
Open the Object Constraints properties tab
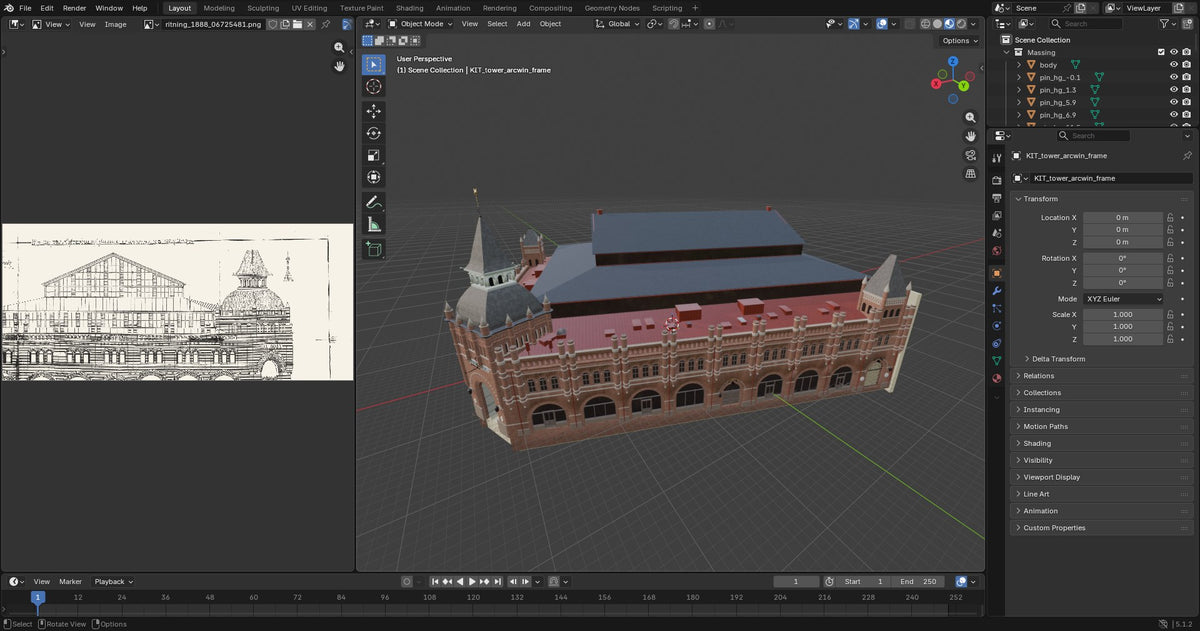pos(996,343)
